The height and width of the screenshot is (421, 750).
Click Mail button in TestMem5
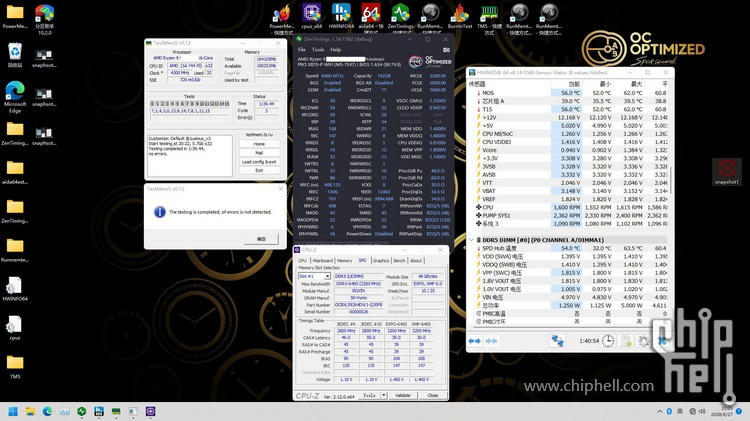pos(259,153)
